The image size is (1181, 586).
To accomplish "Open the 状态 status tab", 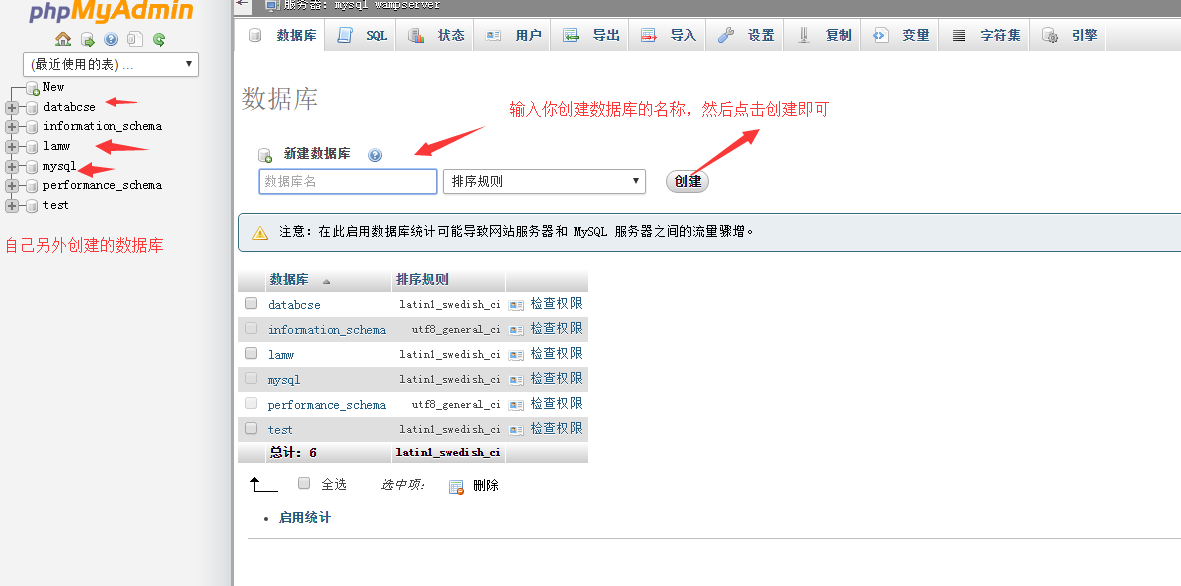I will pos(436,35).
